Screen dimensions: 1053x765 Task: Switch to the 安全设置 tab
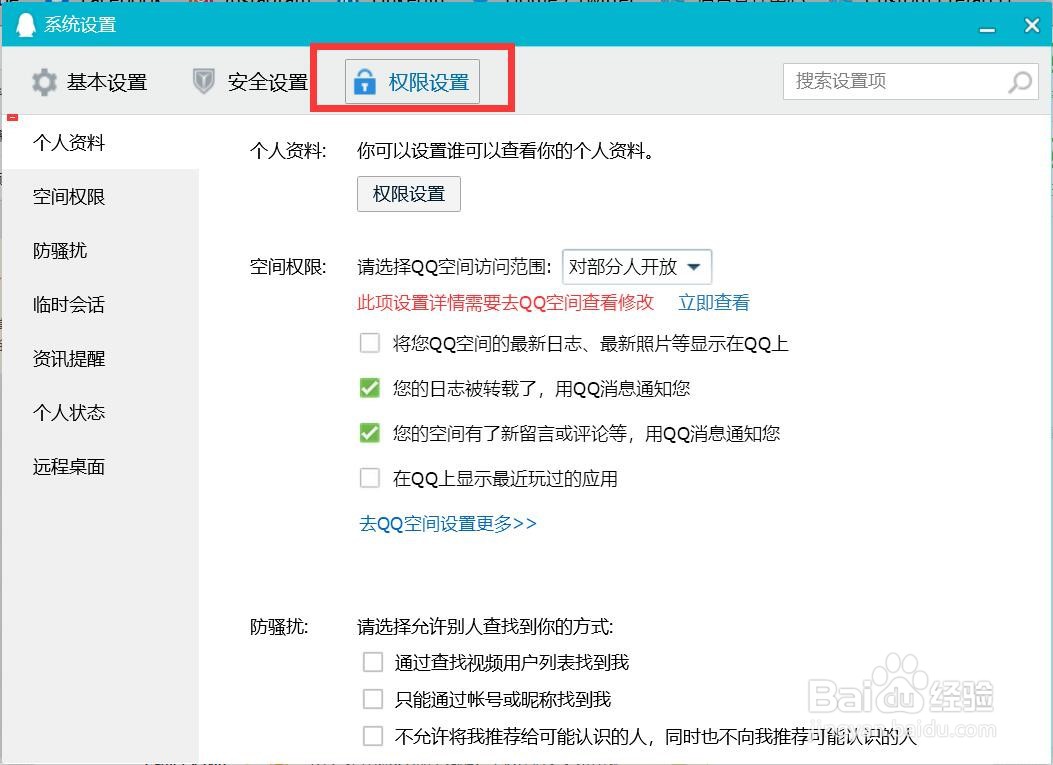pos(250,82)
